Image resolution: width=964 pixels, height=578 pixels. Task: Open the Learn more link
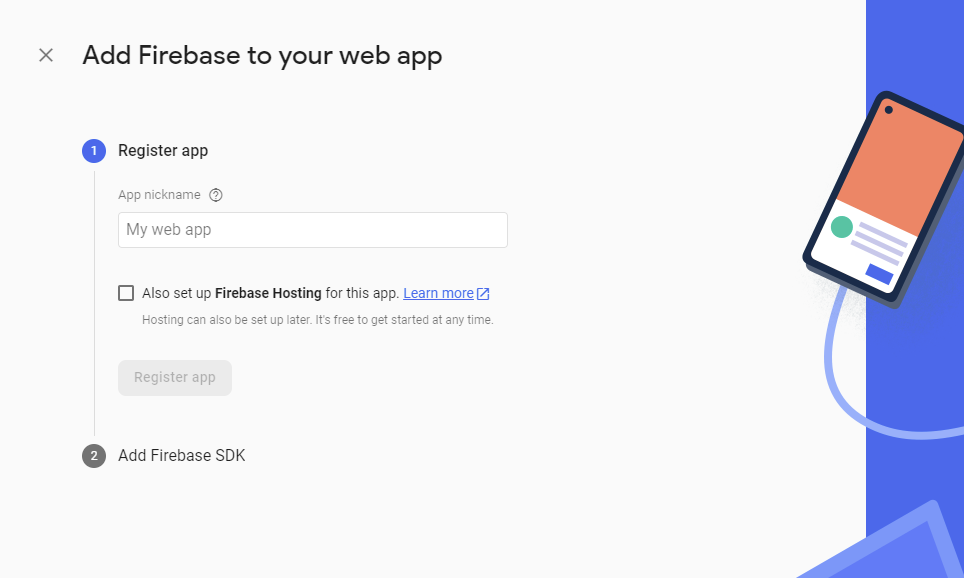[x=437, y=293]
